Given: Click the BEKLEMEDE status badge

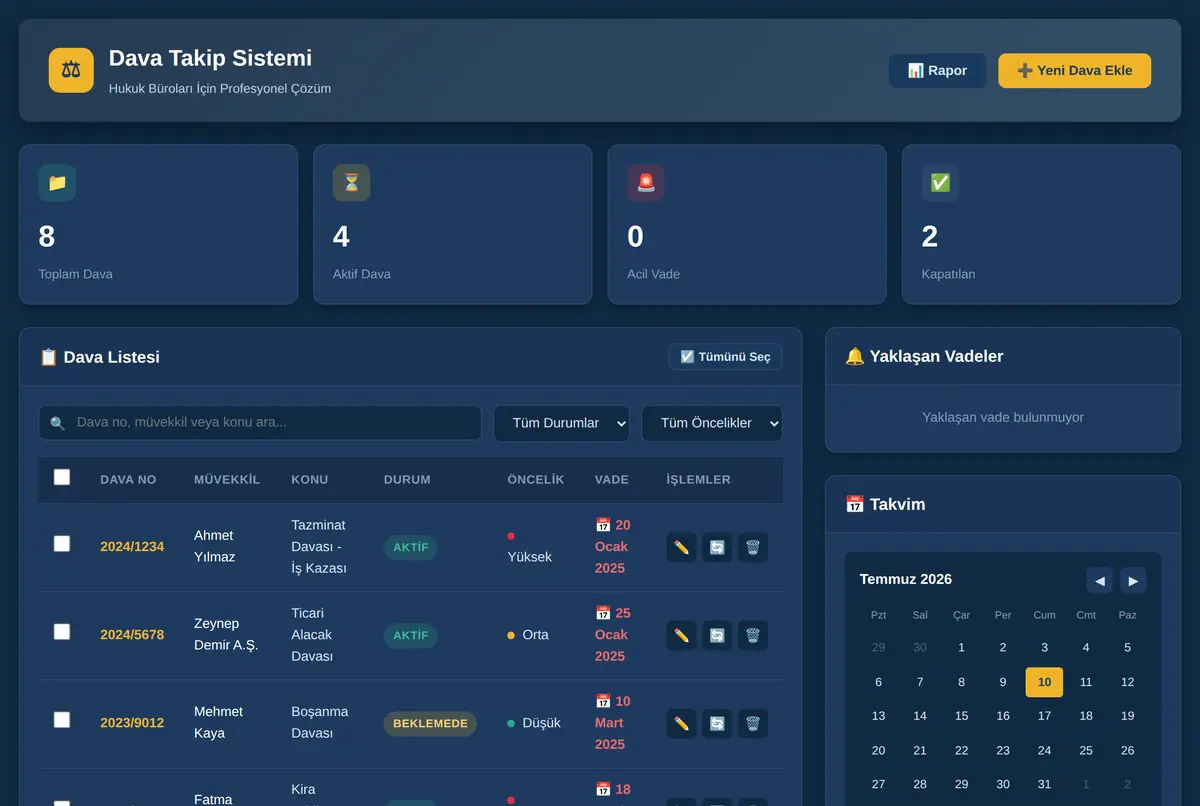Looking at the screenshot, I should [430, 724].
